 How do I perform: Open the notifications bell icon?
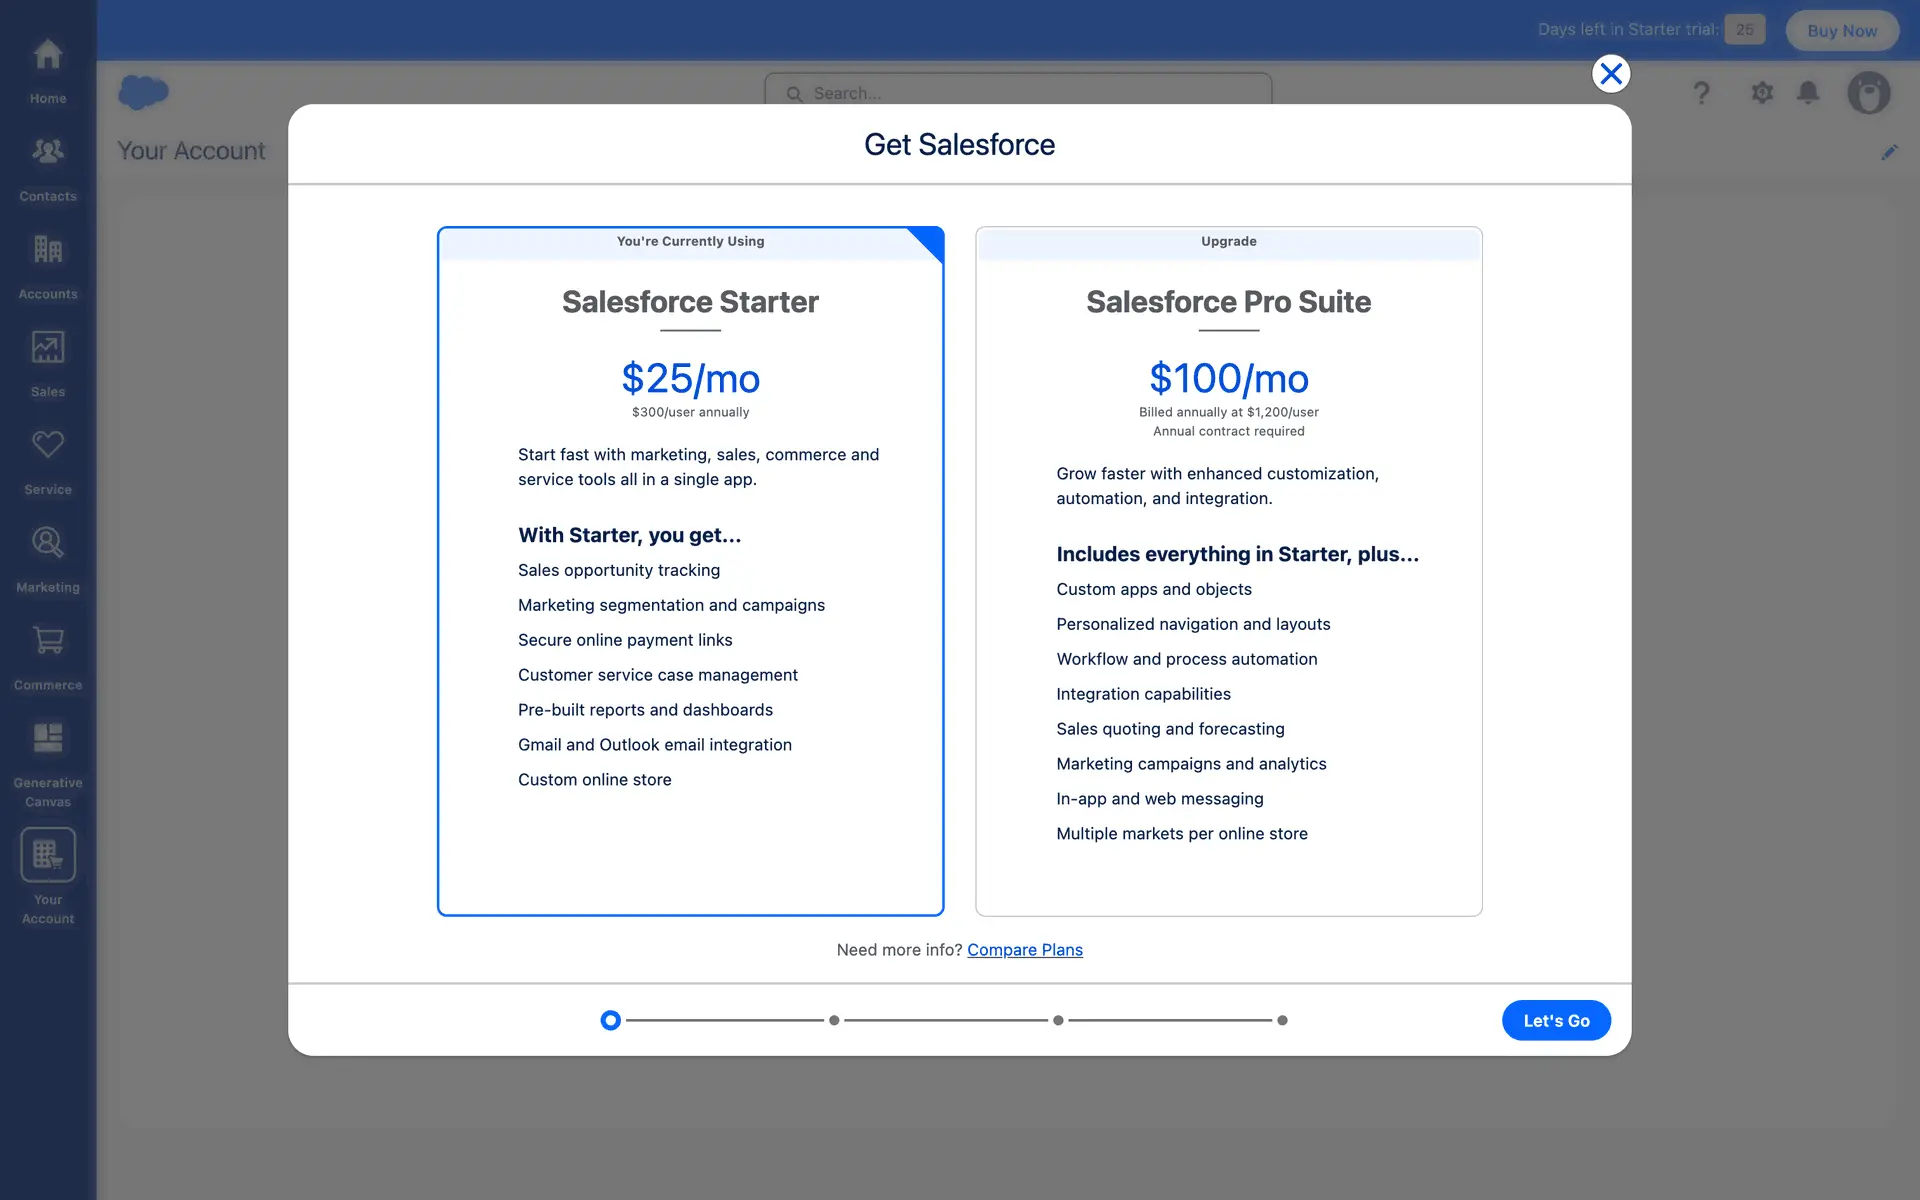1808,93
